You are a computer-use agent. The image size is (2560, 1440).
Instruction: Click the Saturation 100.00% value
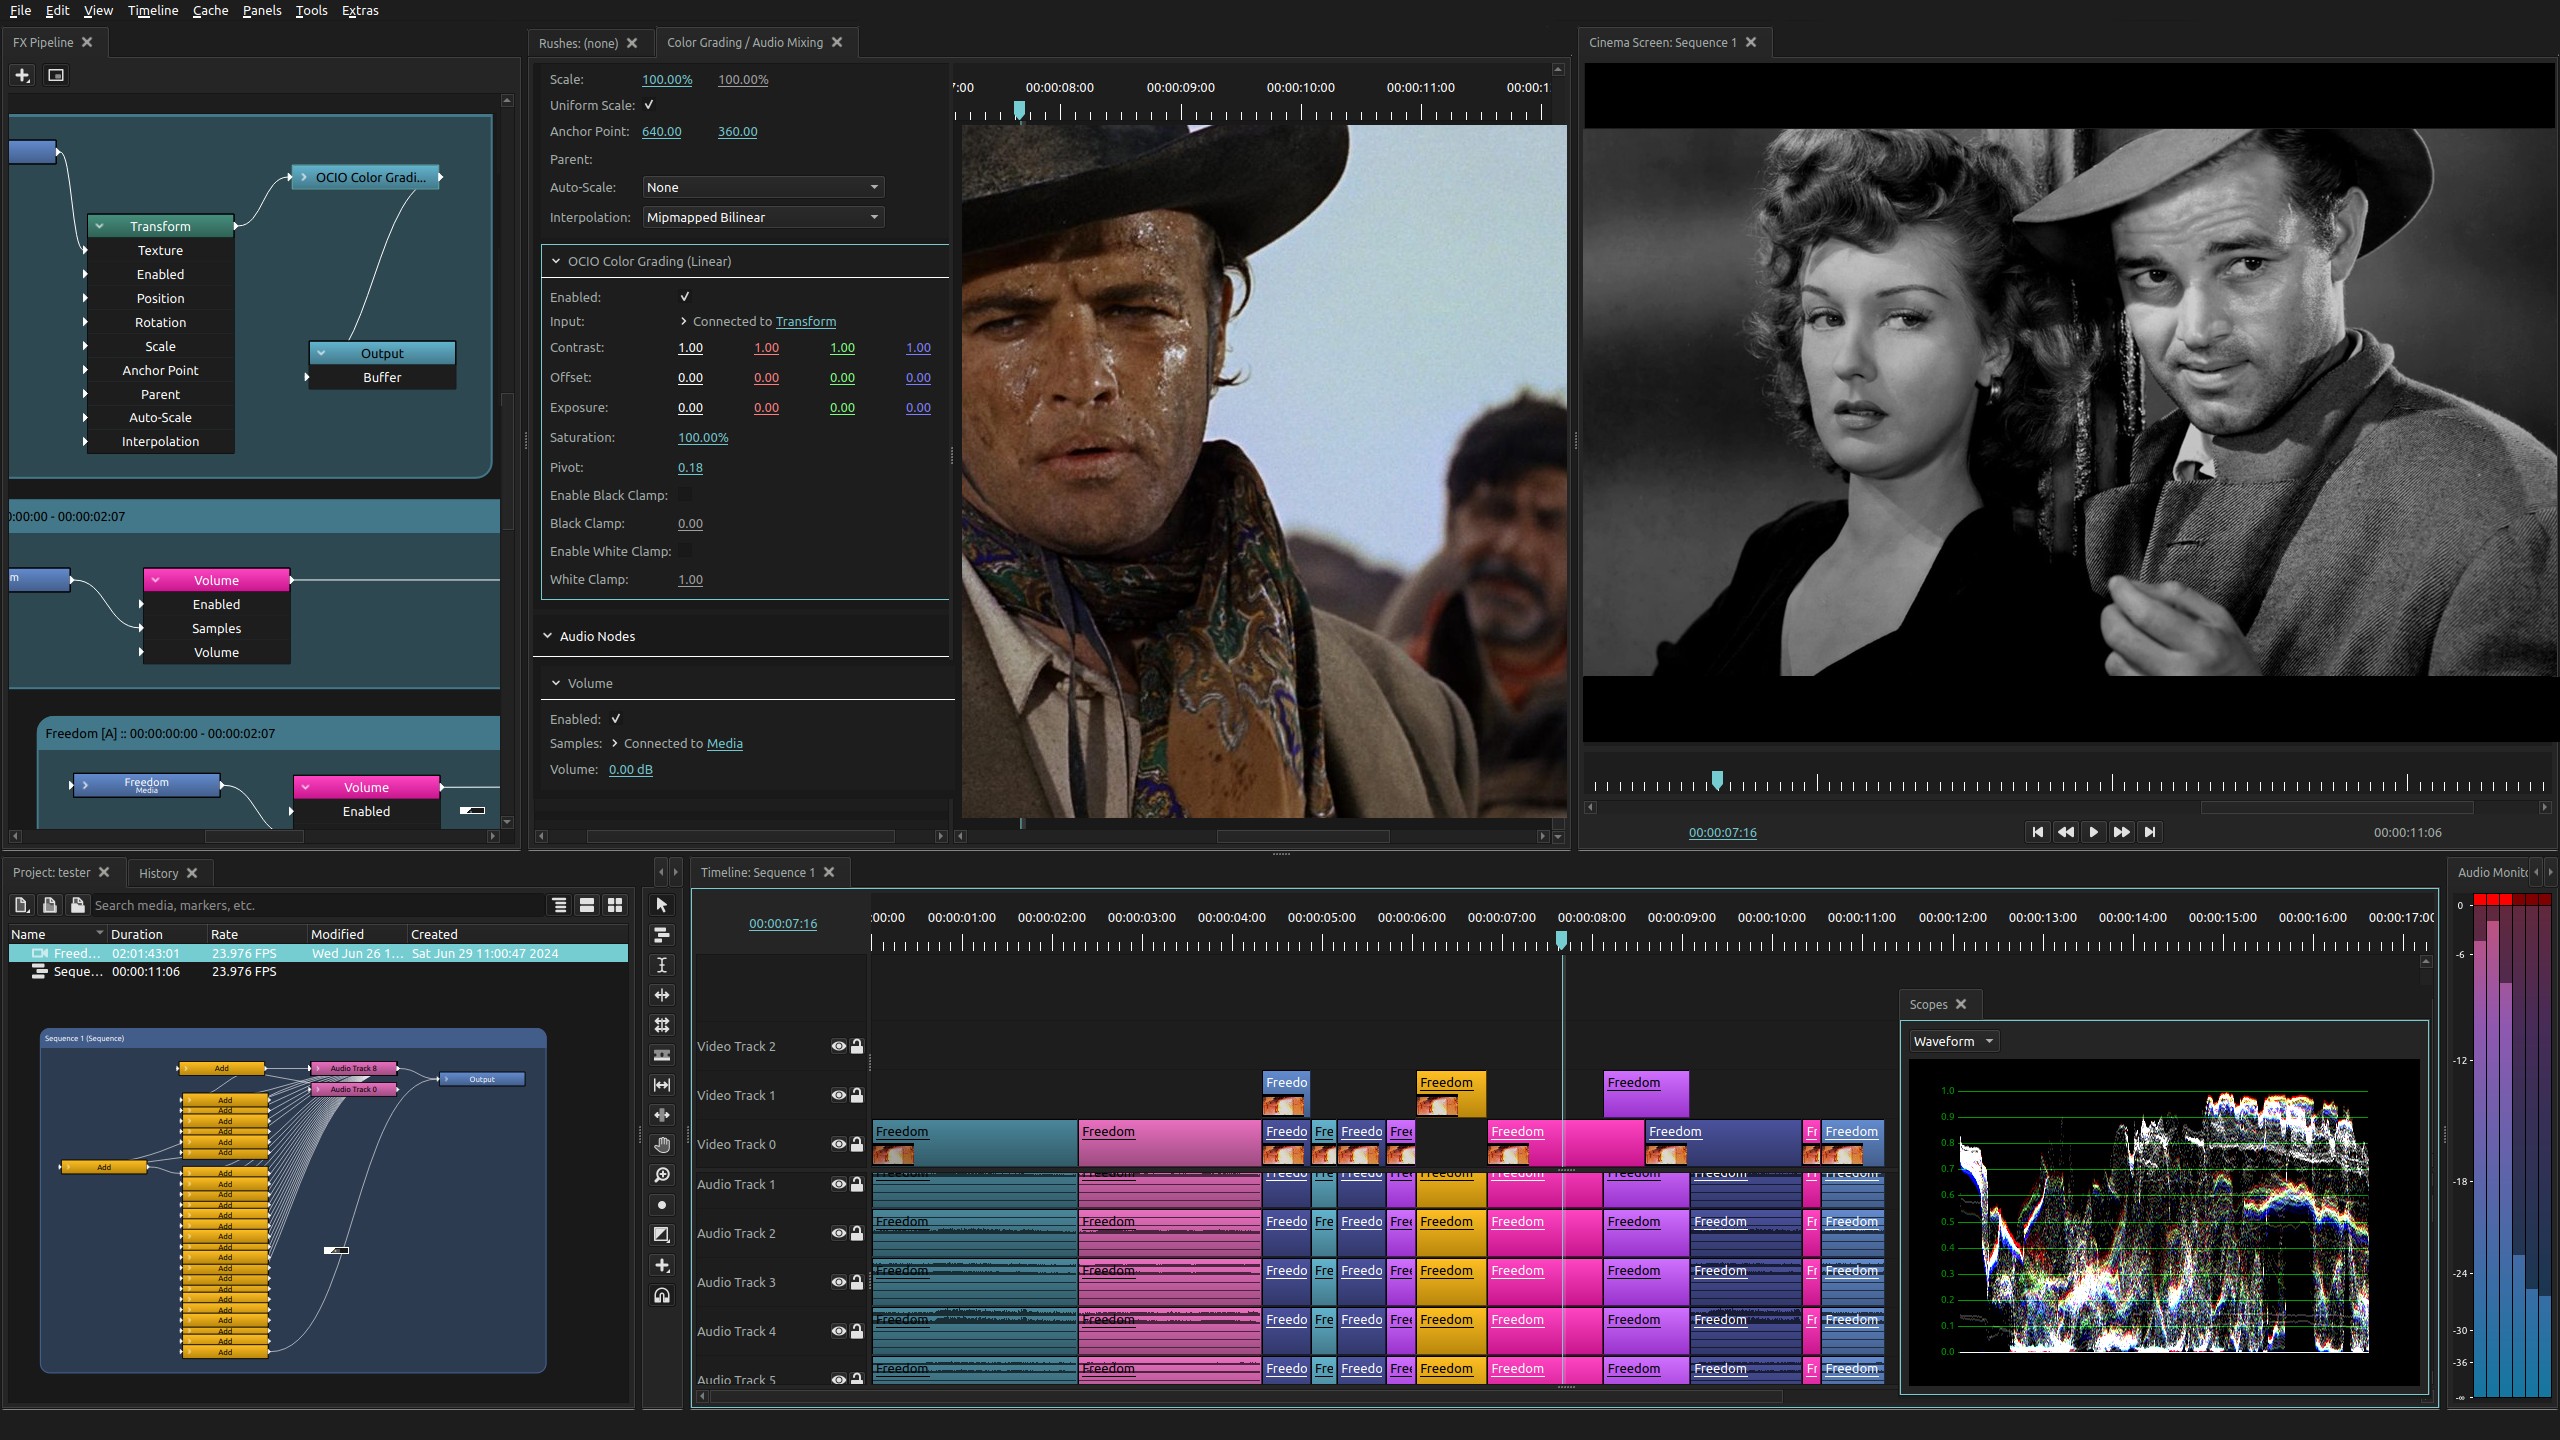(x=703, y=437)
